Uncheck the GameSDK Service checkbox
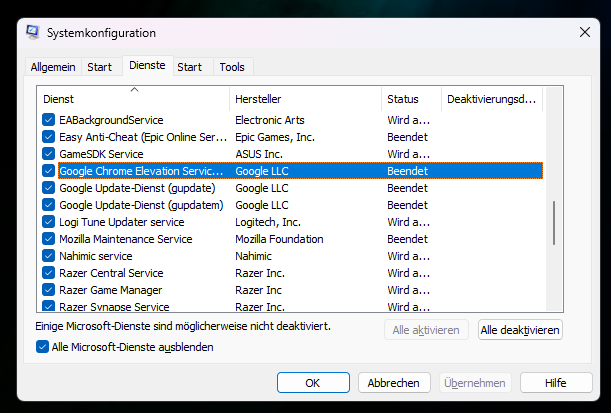The height and width of the screenshot is (413, 611). pyautogui.click(x=49, y=154)
